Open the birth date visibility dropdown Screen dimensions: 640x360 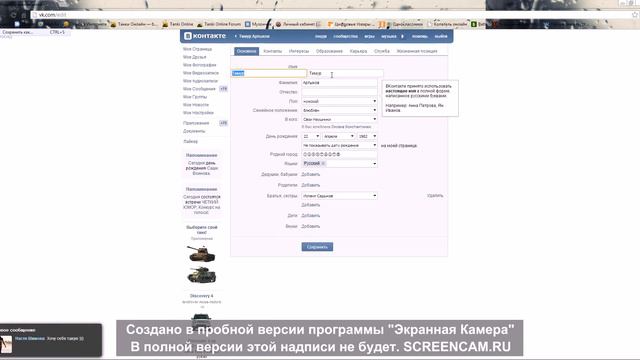click(x=339, y=145)
